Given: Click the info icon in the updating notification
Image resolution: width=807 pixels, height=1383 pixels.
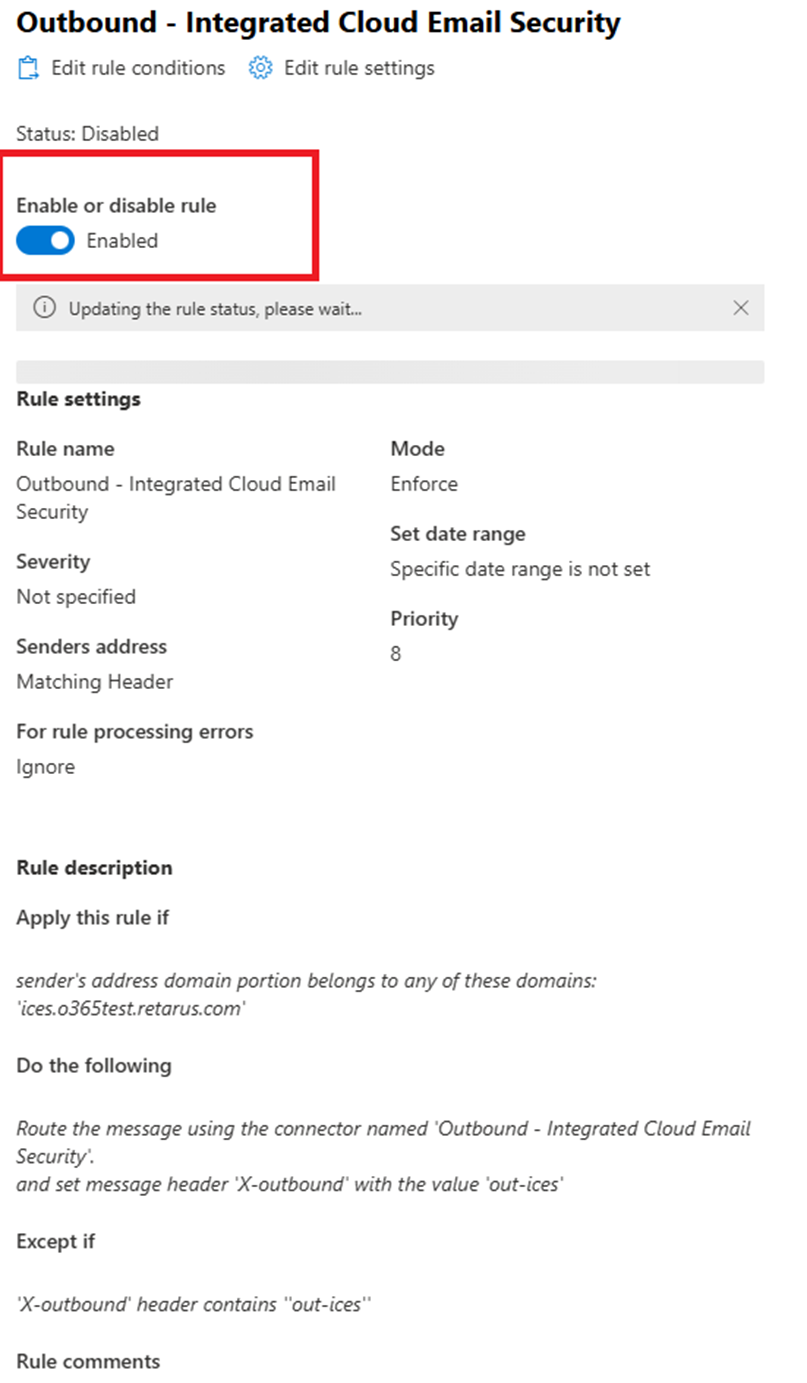Looking at the screenshot, I should [44, 308].
